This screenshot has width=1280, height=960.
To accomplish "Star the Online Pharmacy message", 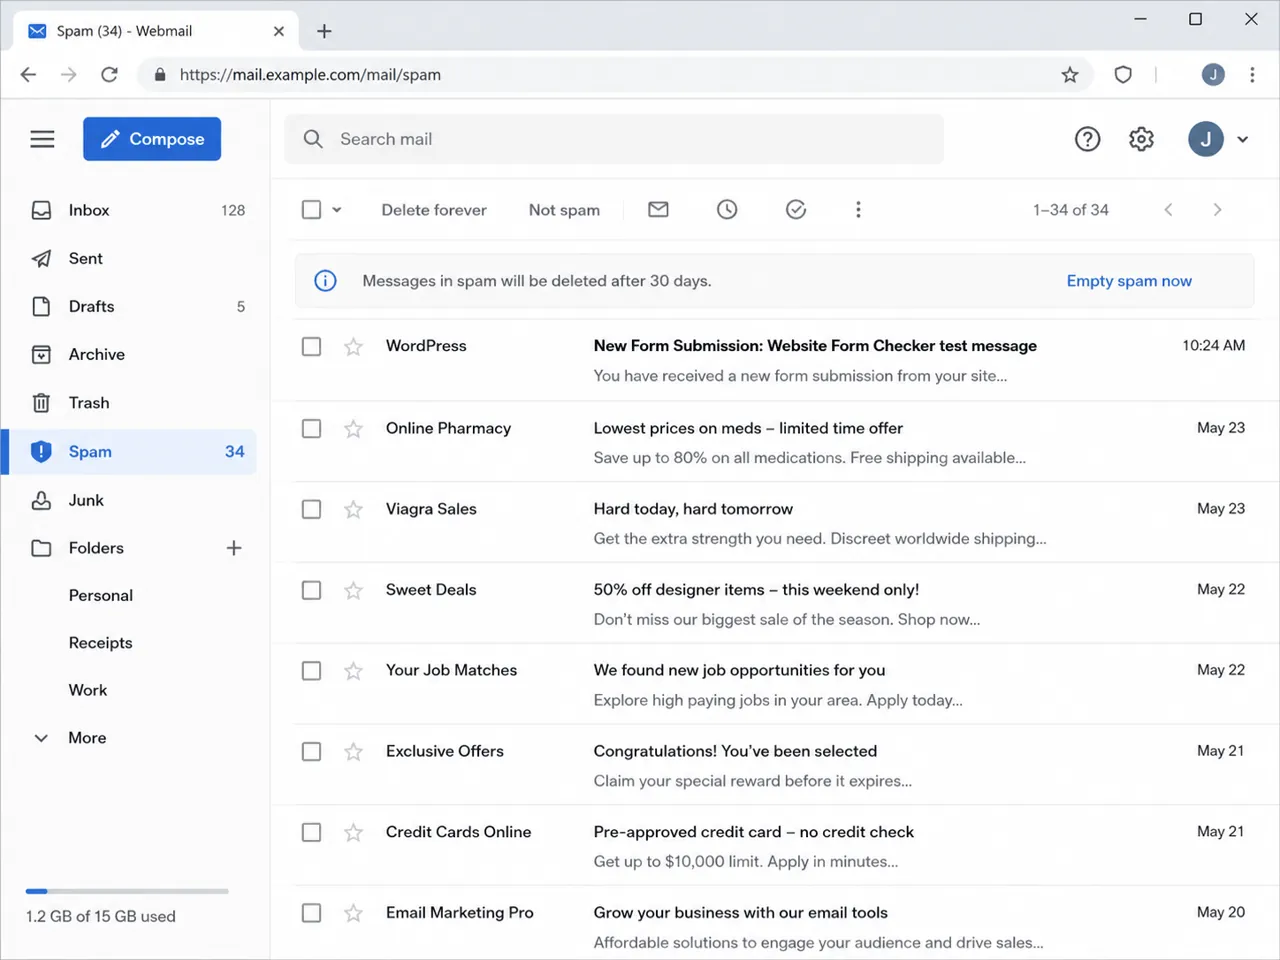I will click(353, 428).
